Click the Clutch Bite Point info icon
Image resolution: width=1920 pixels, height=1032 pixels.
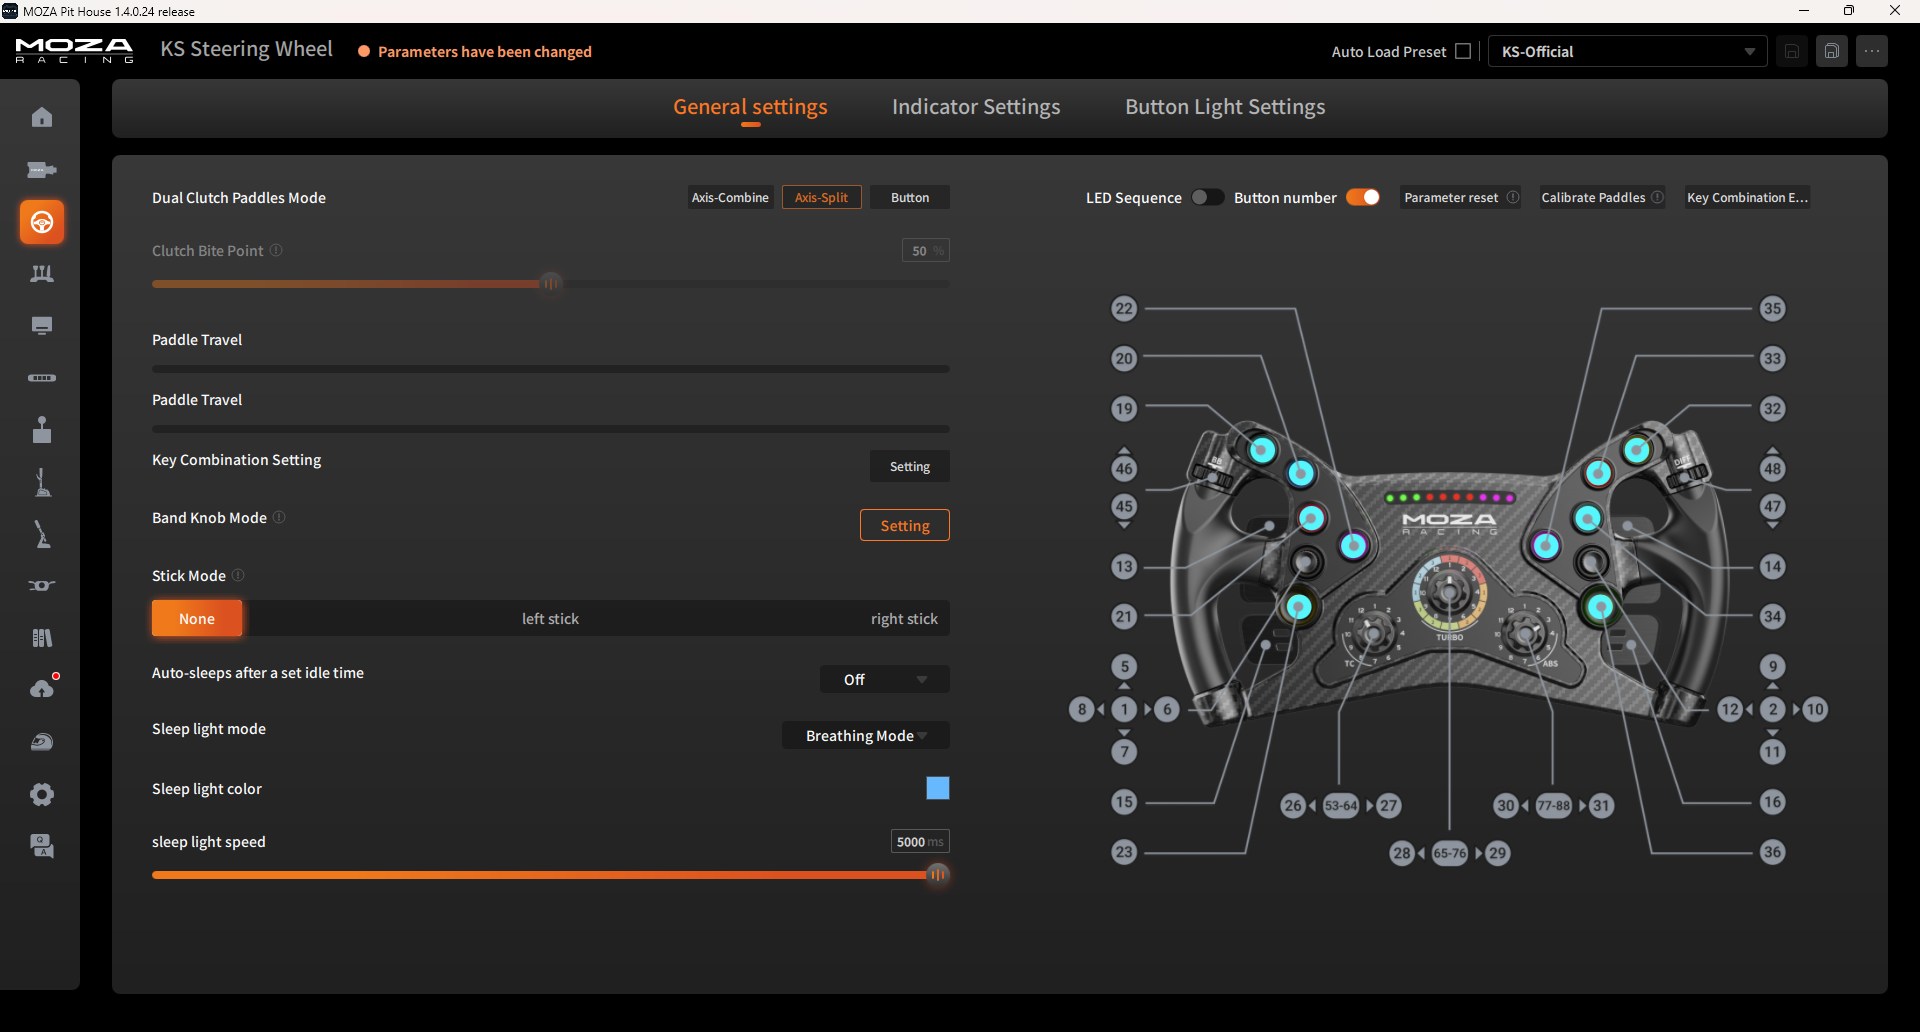pos(277,250)
